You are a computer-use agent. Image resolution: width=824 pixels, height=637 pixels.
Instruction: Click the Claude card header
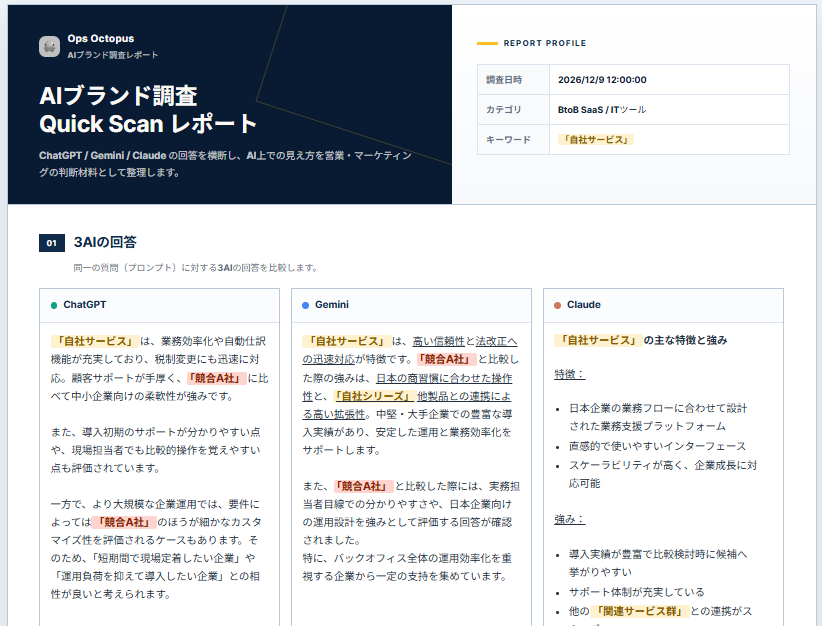(663, 305)
